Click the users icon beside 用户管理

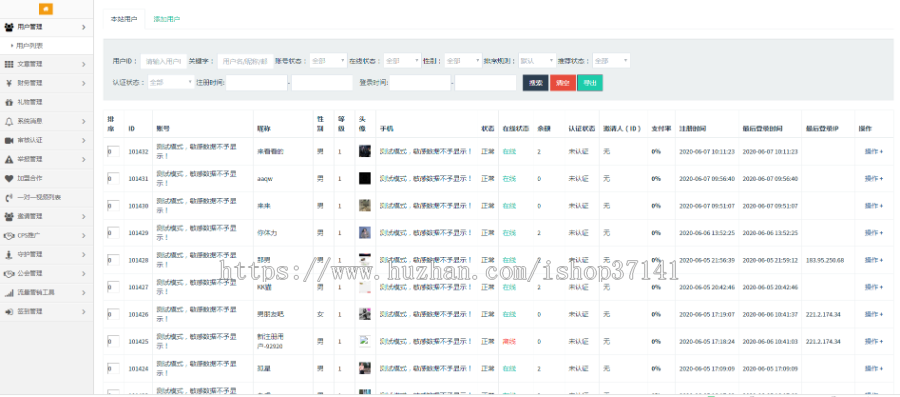9,27
